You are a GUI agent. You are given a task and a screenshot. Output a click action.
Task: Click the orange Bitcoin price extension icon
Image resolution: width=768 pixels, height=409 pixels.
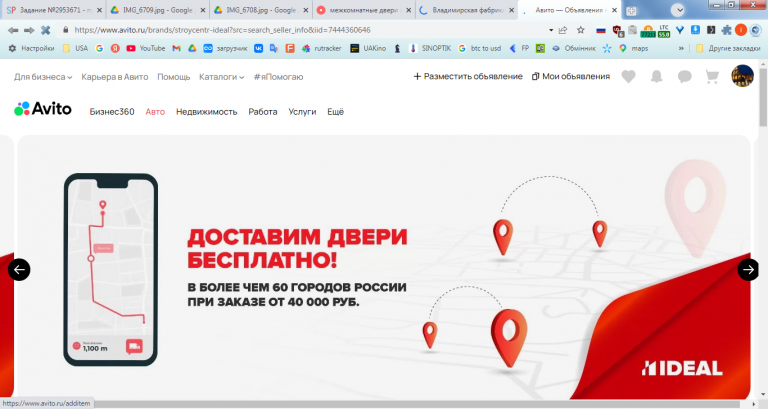[x=648, y=31]
